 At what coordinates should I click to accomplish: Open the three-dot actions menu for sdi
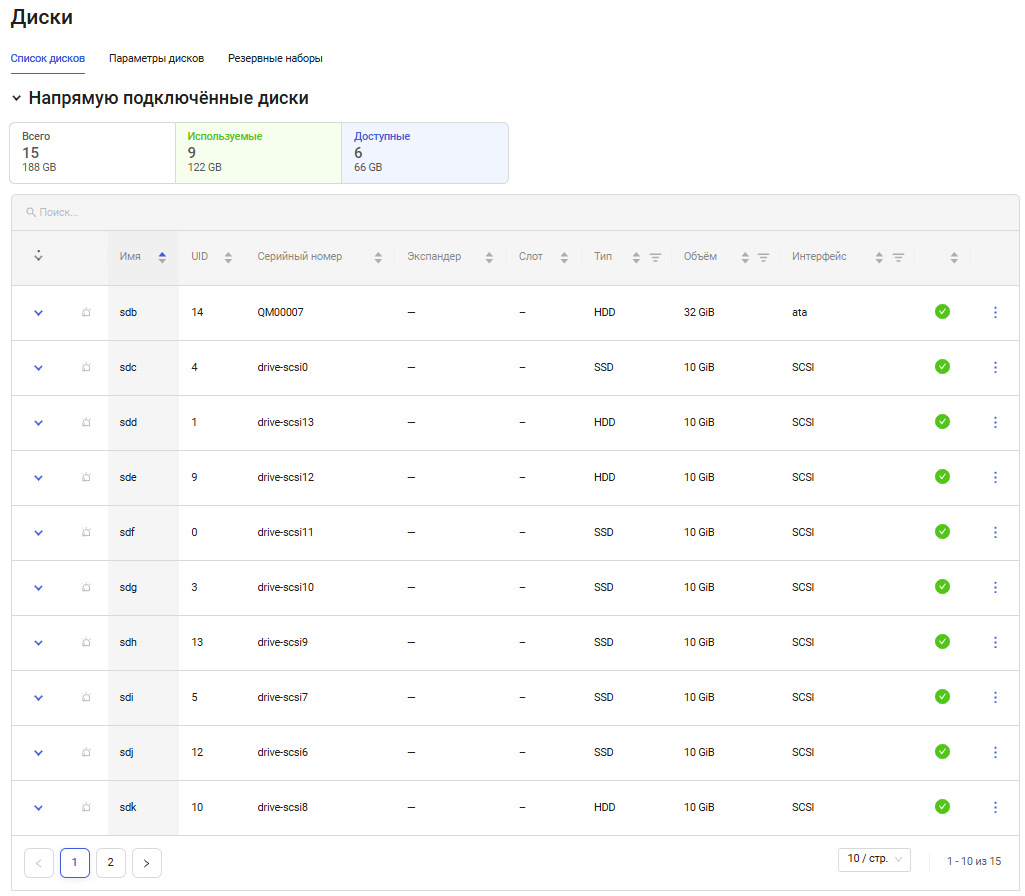pos(995,697)
